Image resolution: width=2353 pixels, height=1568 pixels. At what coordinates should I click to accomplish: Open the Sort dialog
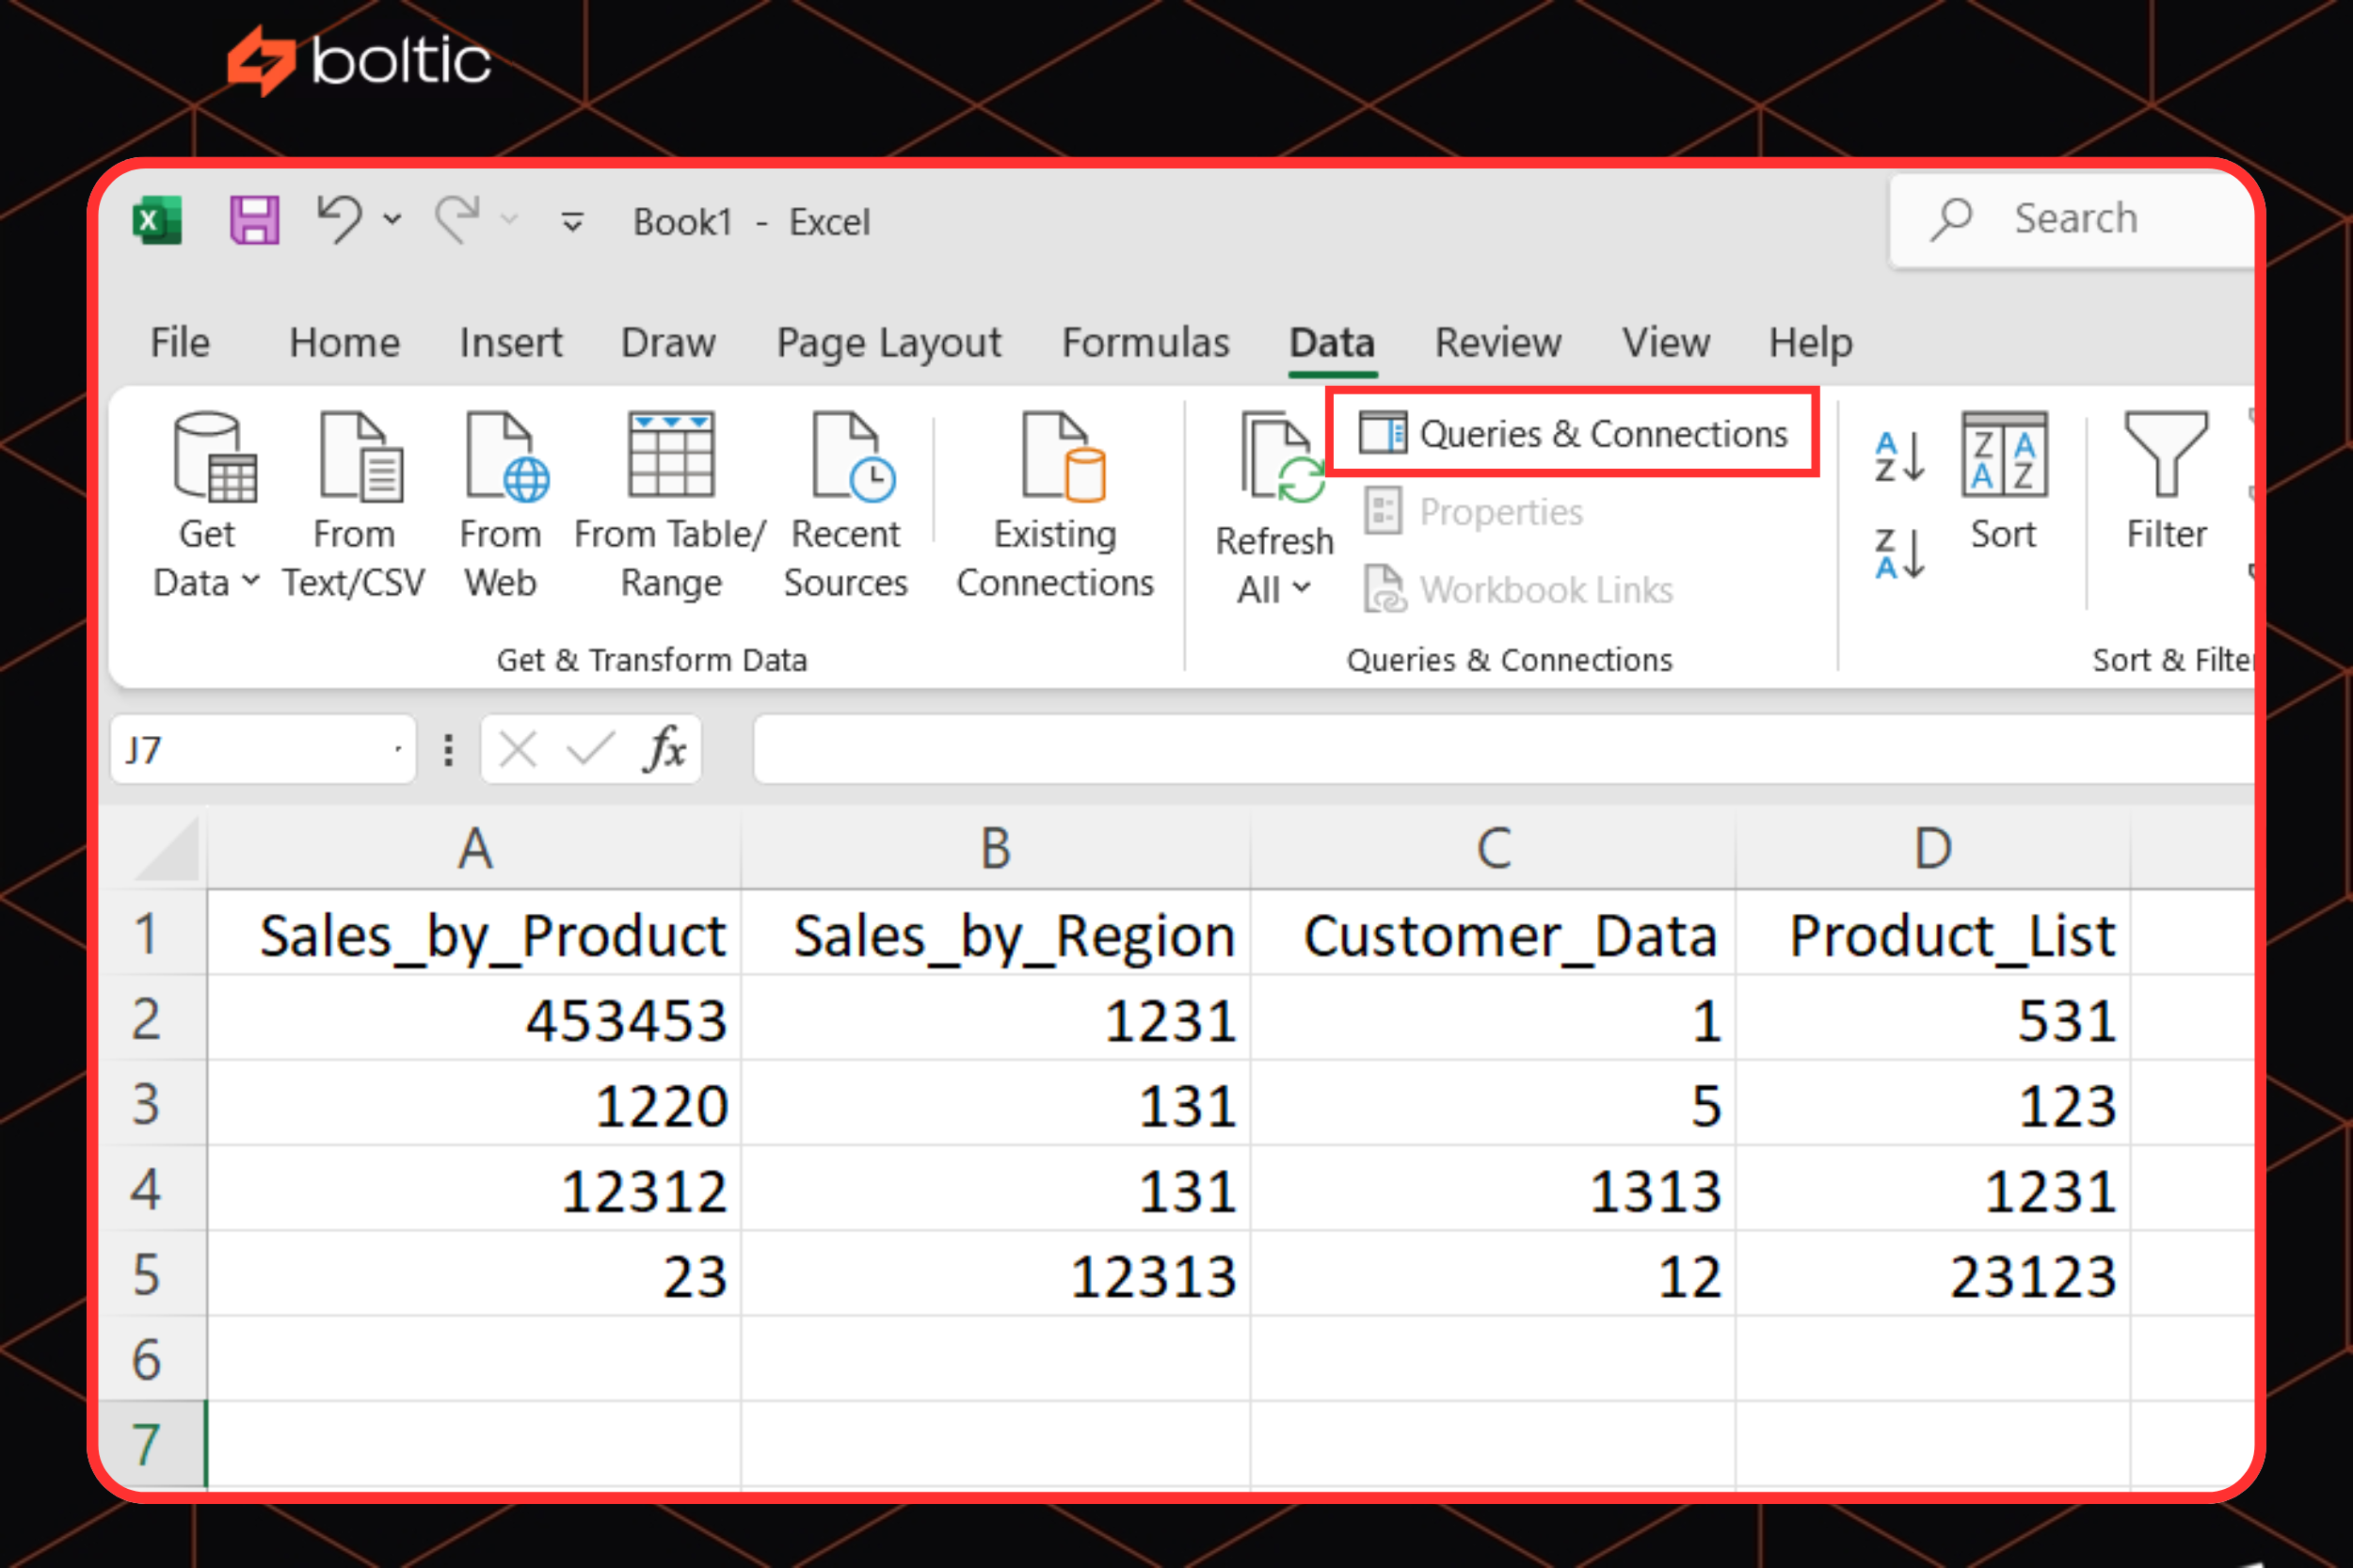pyautogui.click(x=2004, y=480)
